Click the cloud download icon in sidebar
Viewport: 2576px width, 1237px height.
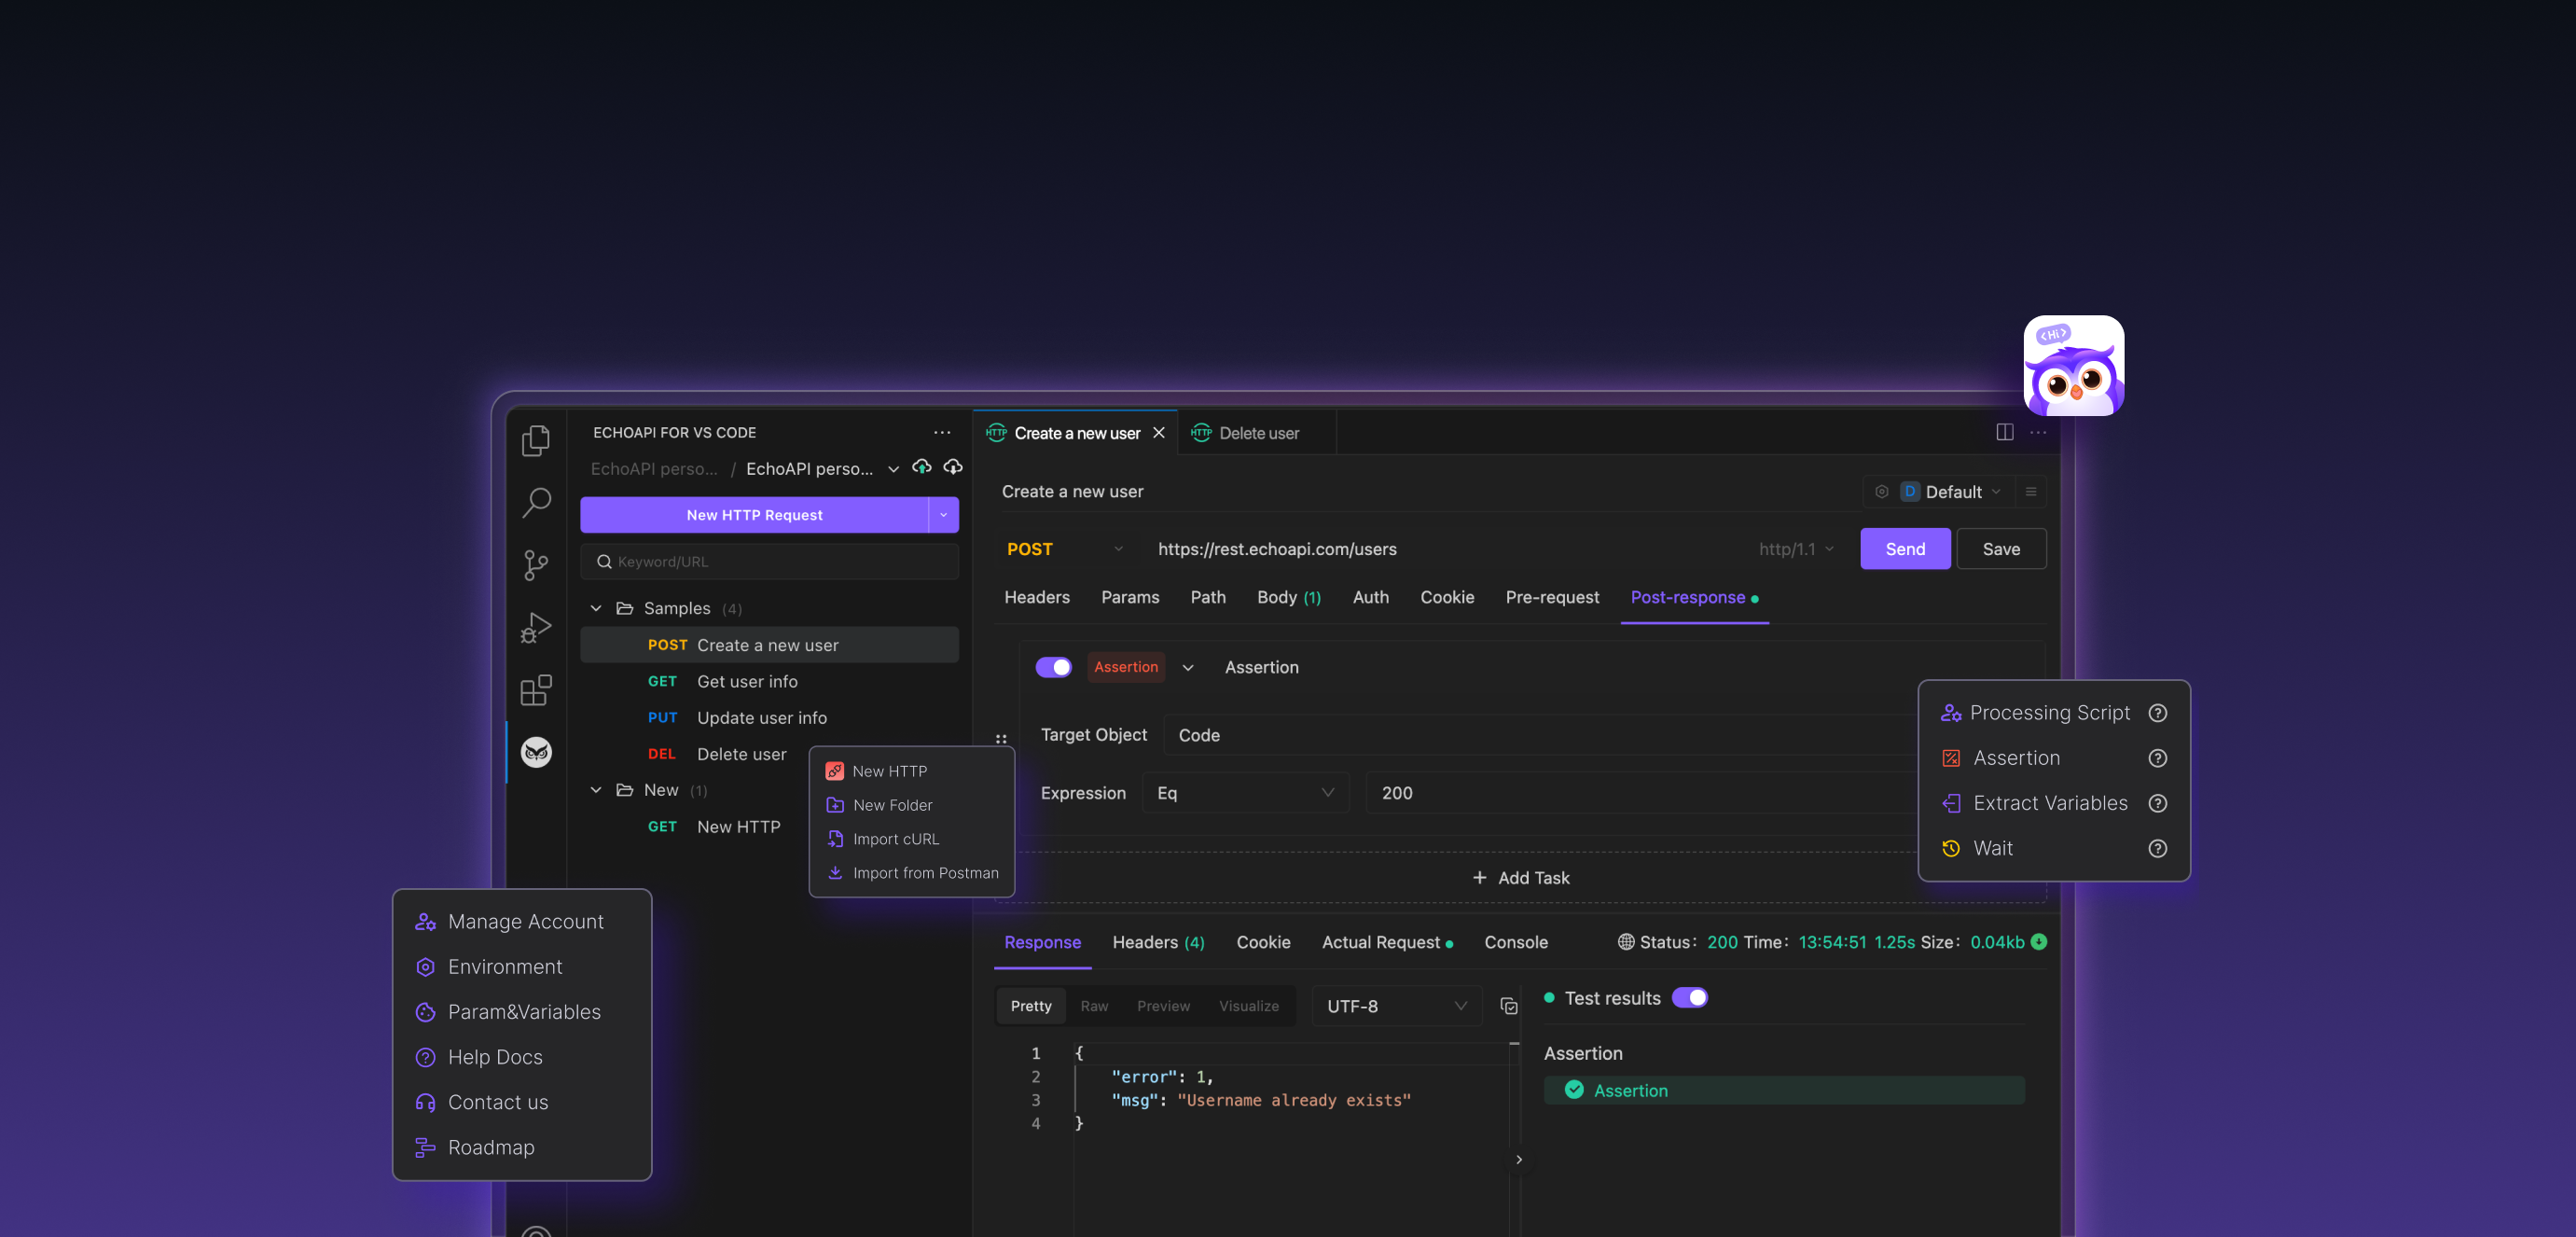(x=953, y=468)
